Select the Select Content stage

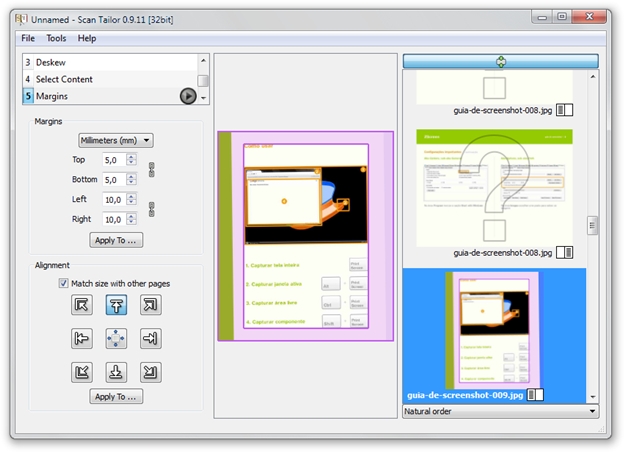tap(110, 79)
